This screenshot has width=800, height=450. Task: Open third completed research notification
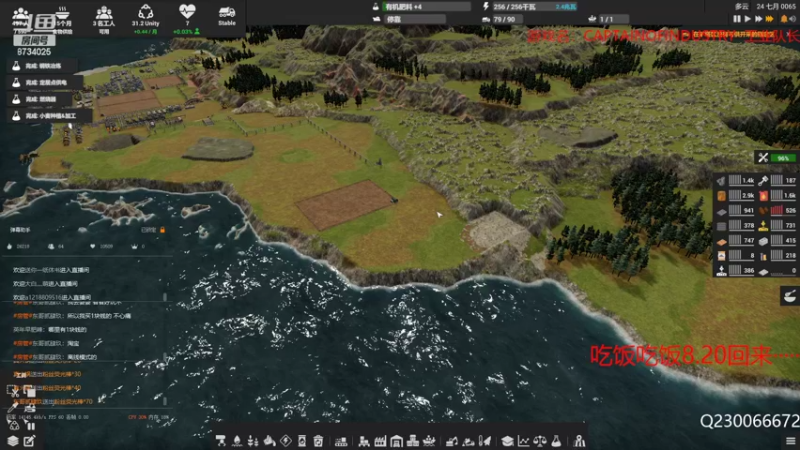pos(40,99)
